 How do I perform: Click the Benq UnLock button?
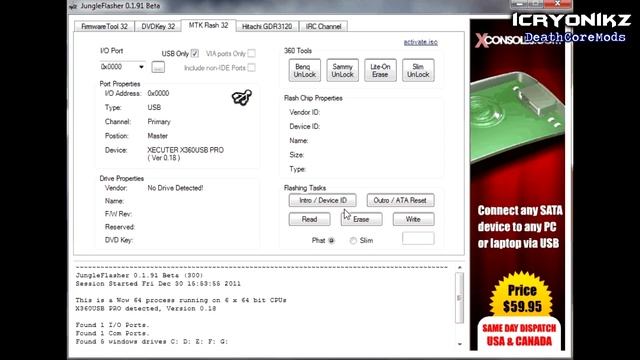304,70
